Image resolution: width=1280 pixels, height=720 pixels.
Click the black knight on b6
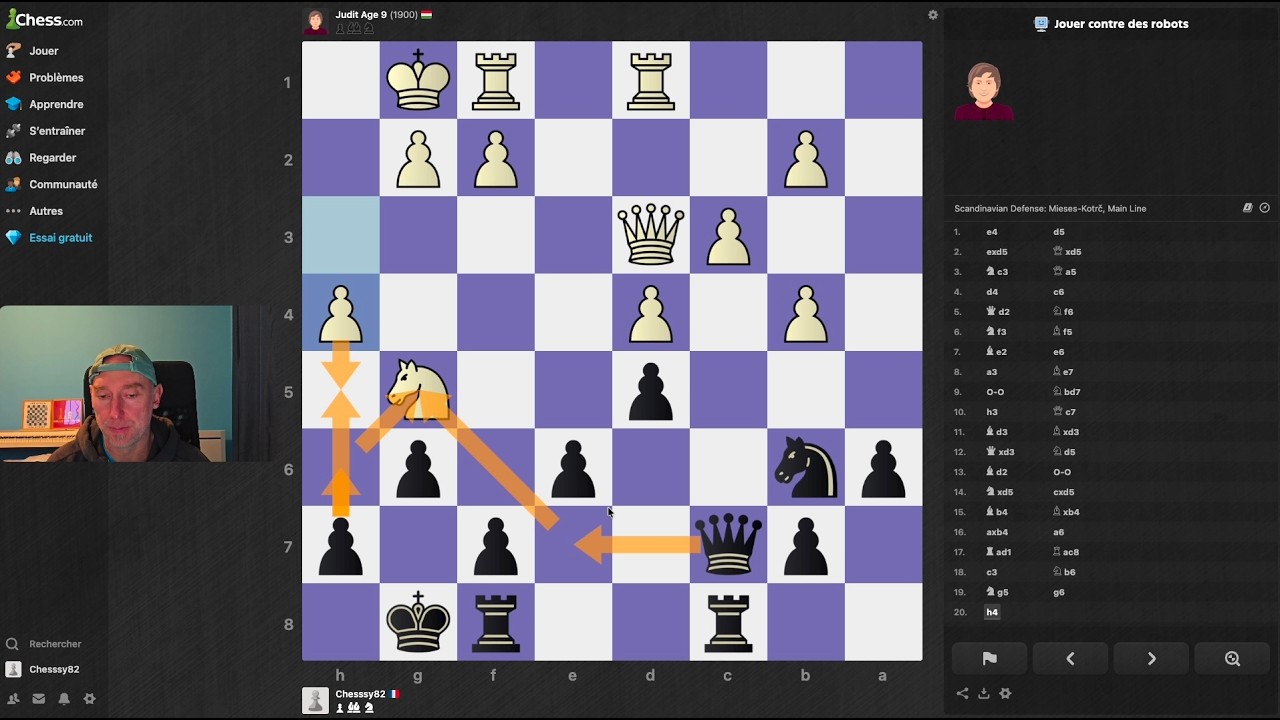(806, 467)
